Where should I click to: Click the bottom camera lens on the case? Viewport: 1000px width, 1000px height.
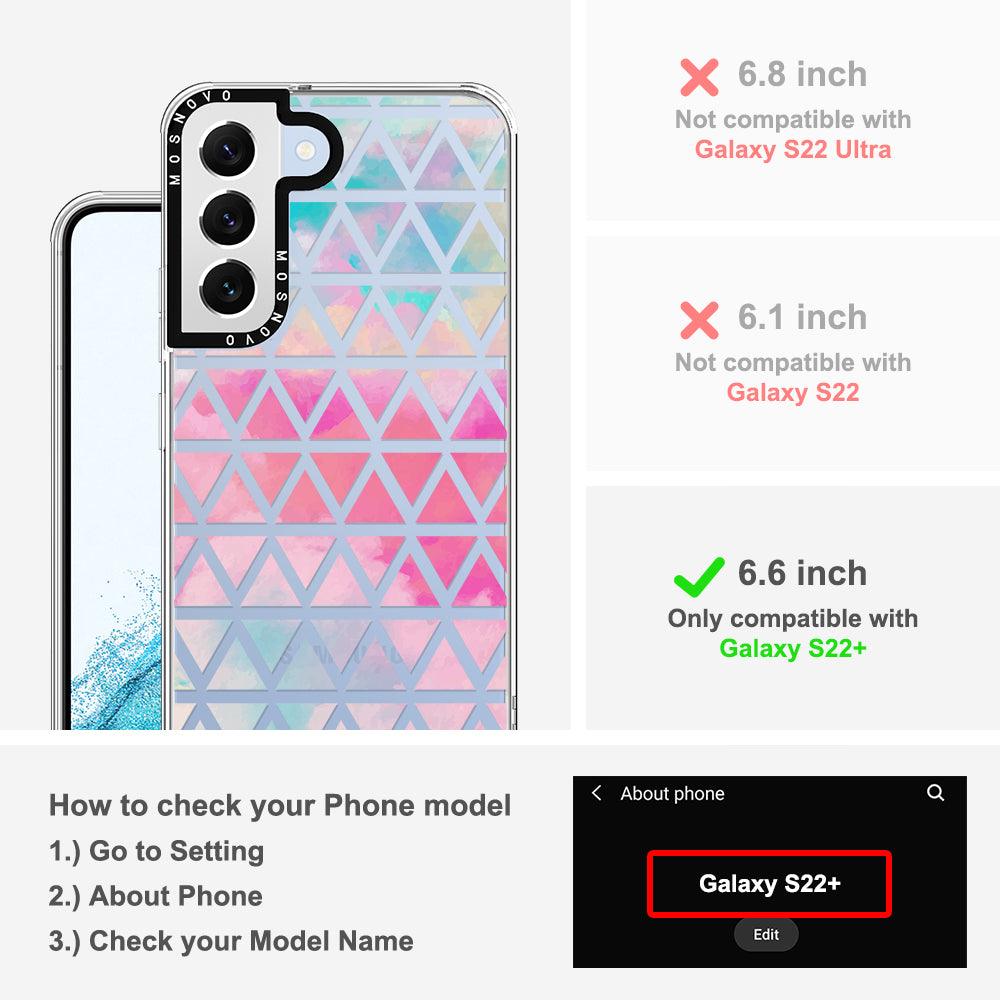tap(228, 288)
